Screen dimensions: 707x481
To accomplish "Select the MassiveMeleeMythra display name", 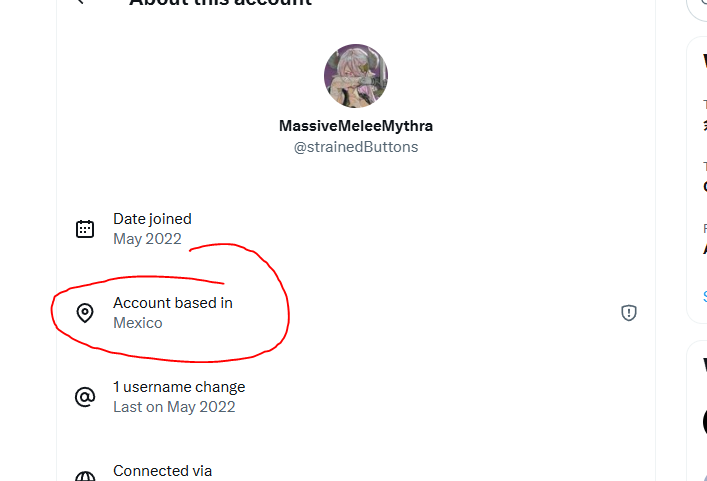I will [356, 126].
